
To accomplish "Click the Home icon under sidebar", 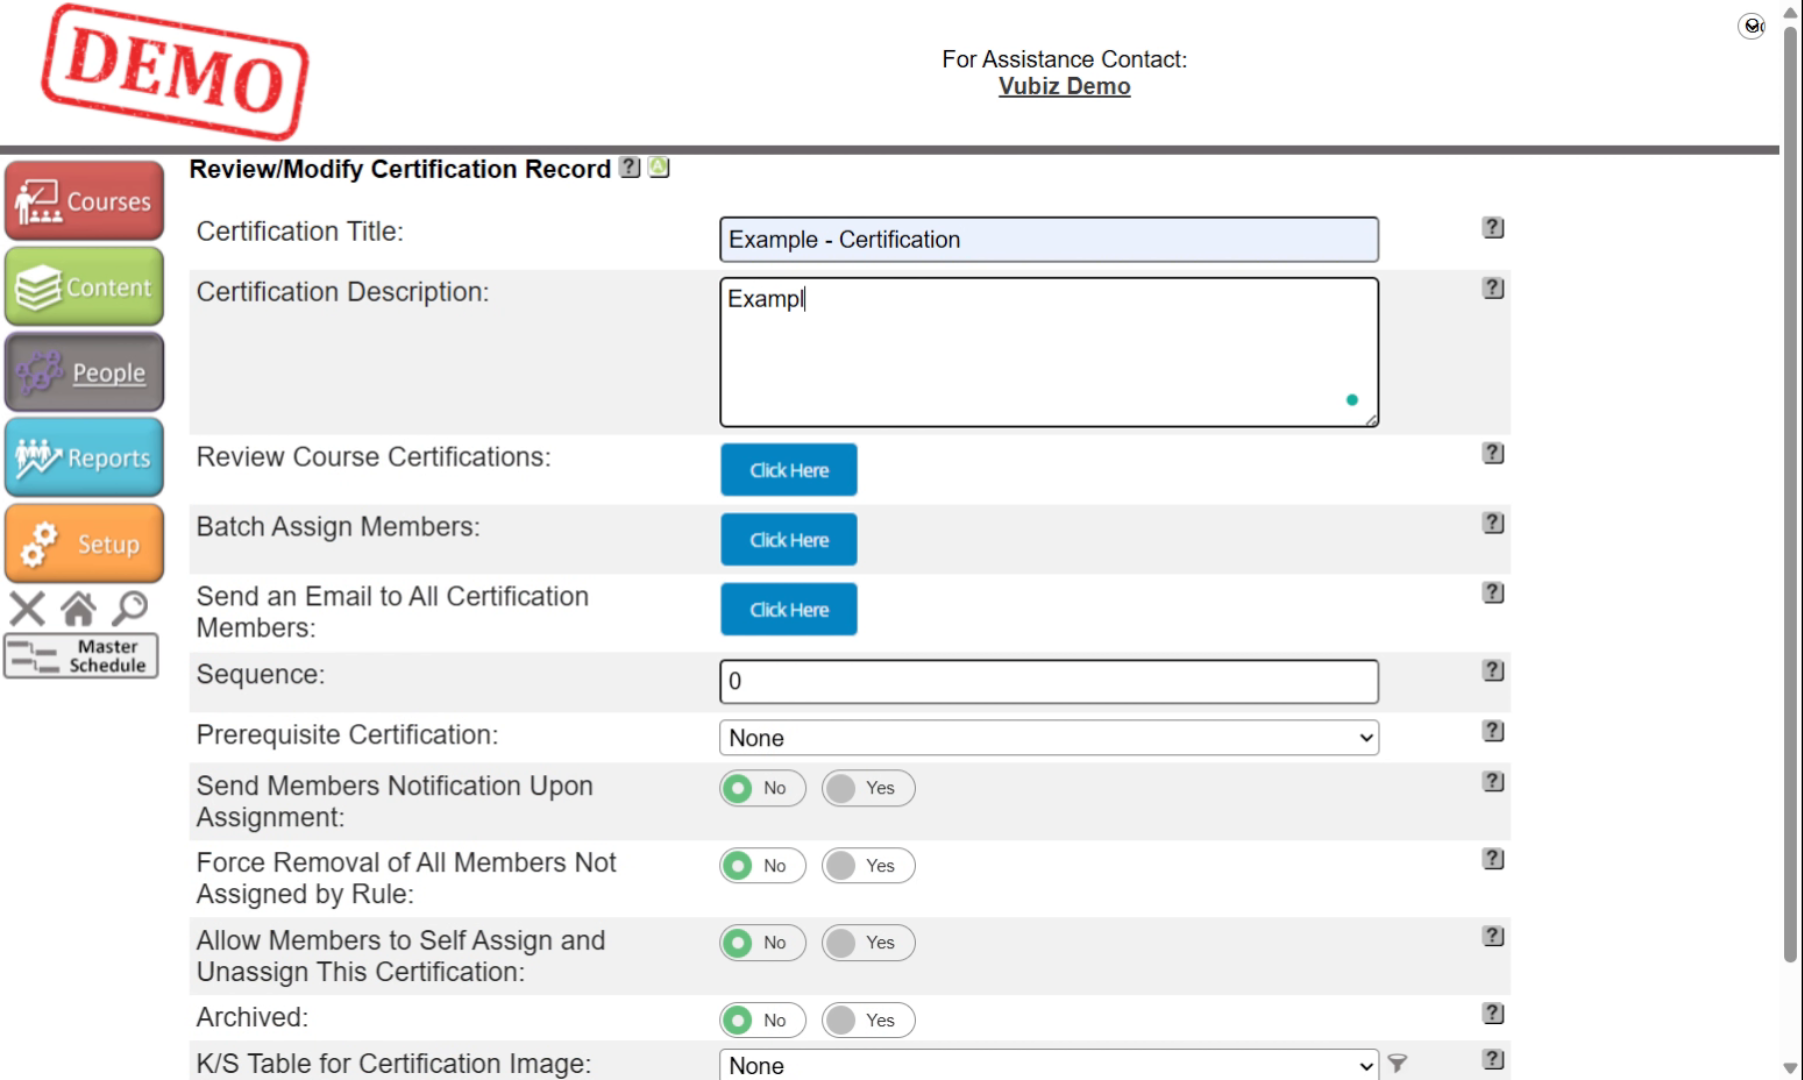I will point(78,608).
